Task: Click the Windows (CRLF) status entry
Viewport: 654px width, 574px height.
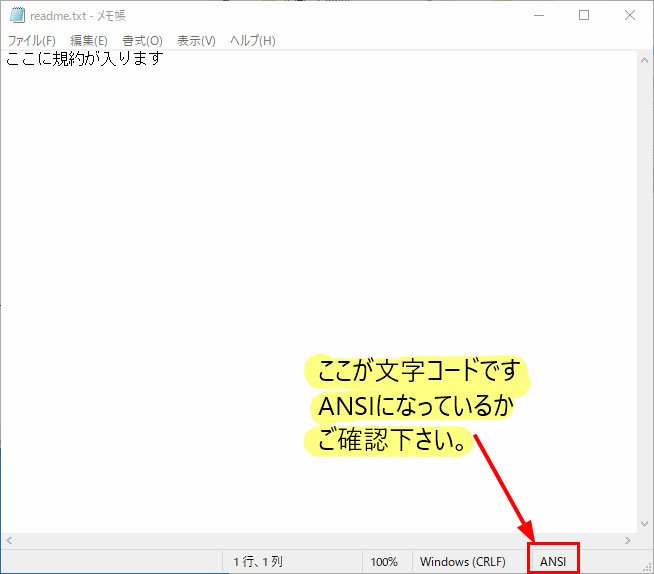Action: (463, 562)
